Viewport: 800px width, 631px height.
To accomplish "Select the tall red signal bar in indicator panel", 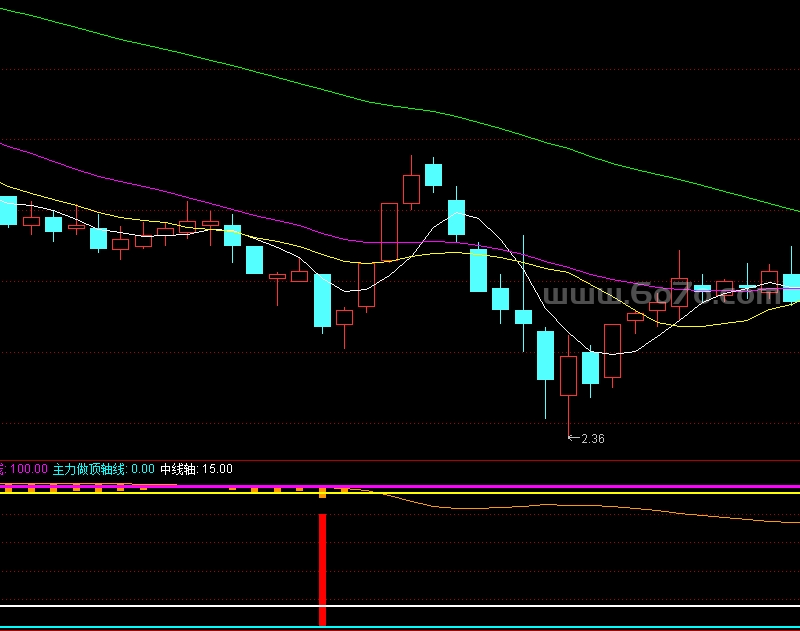I will click(322, 568).
